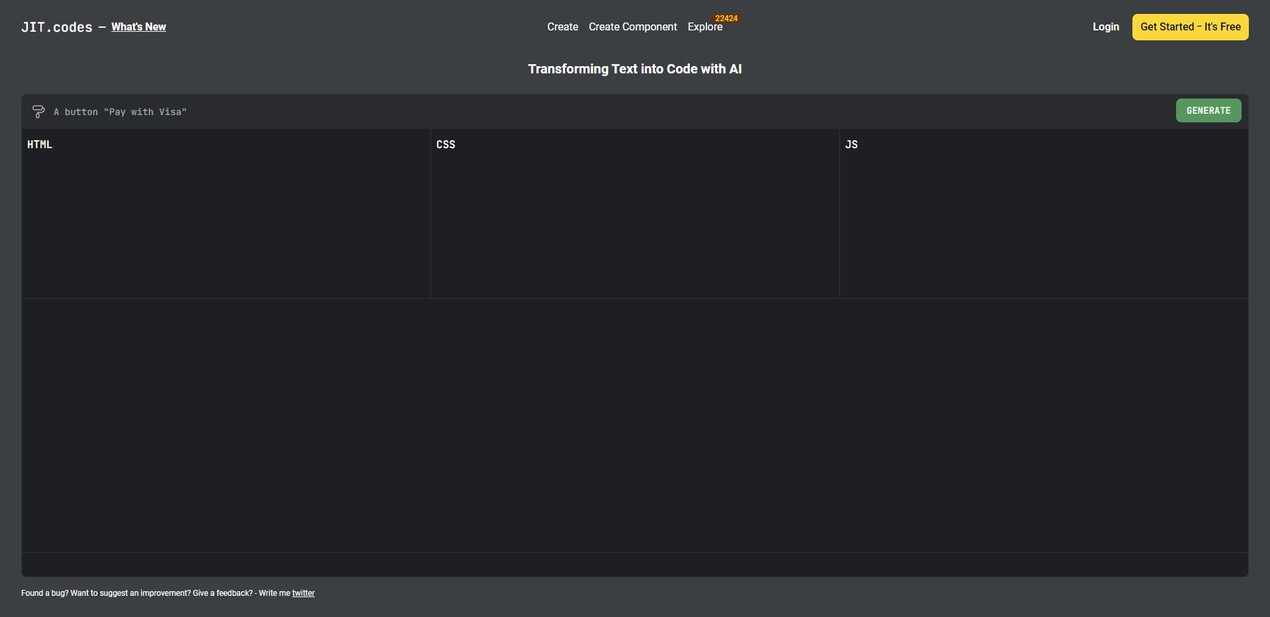The width and height of the screenshot is (1270, 617).
Task: Click the "Transforming Text into Code" heading
Action: (x=635, y=69)
